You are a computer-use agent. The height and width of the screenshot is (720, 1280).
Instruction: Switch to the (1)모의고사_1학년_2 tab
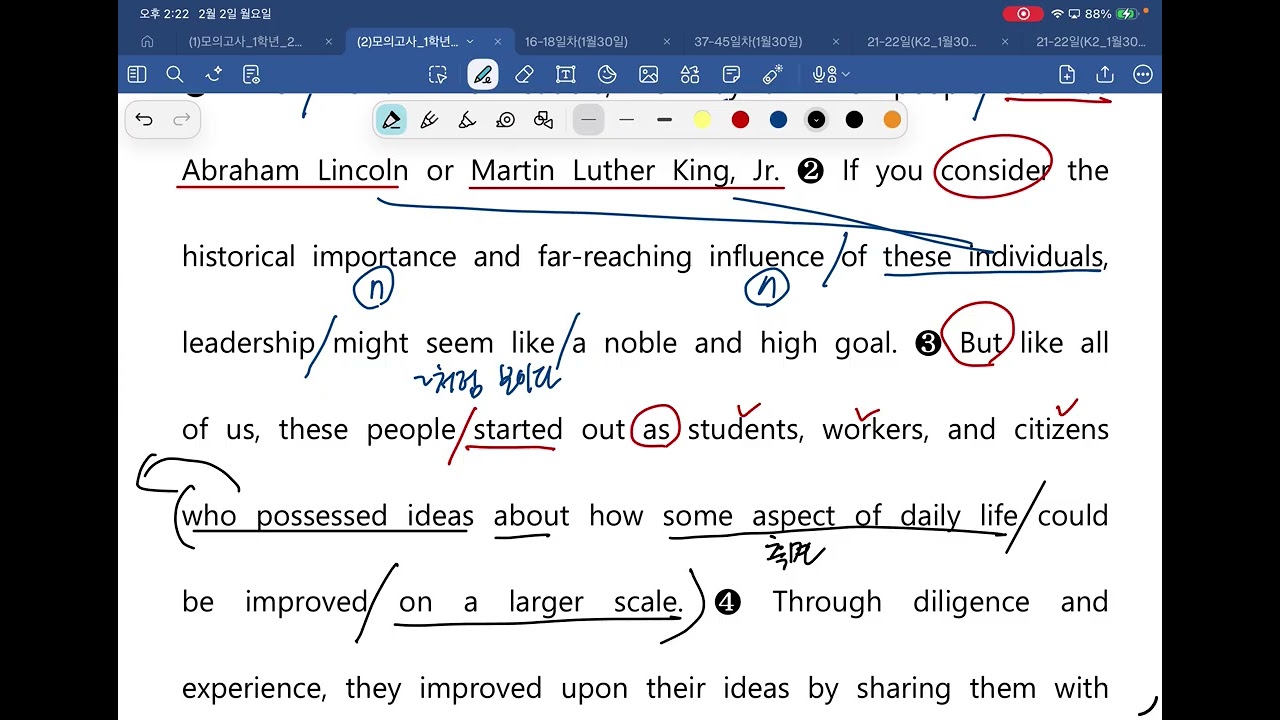click(x=246, y=42)
